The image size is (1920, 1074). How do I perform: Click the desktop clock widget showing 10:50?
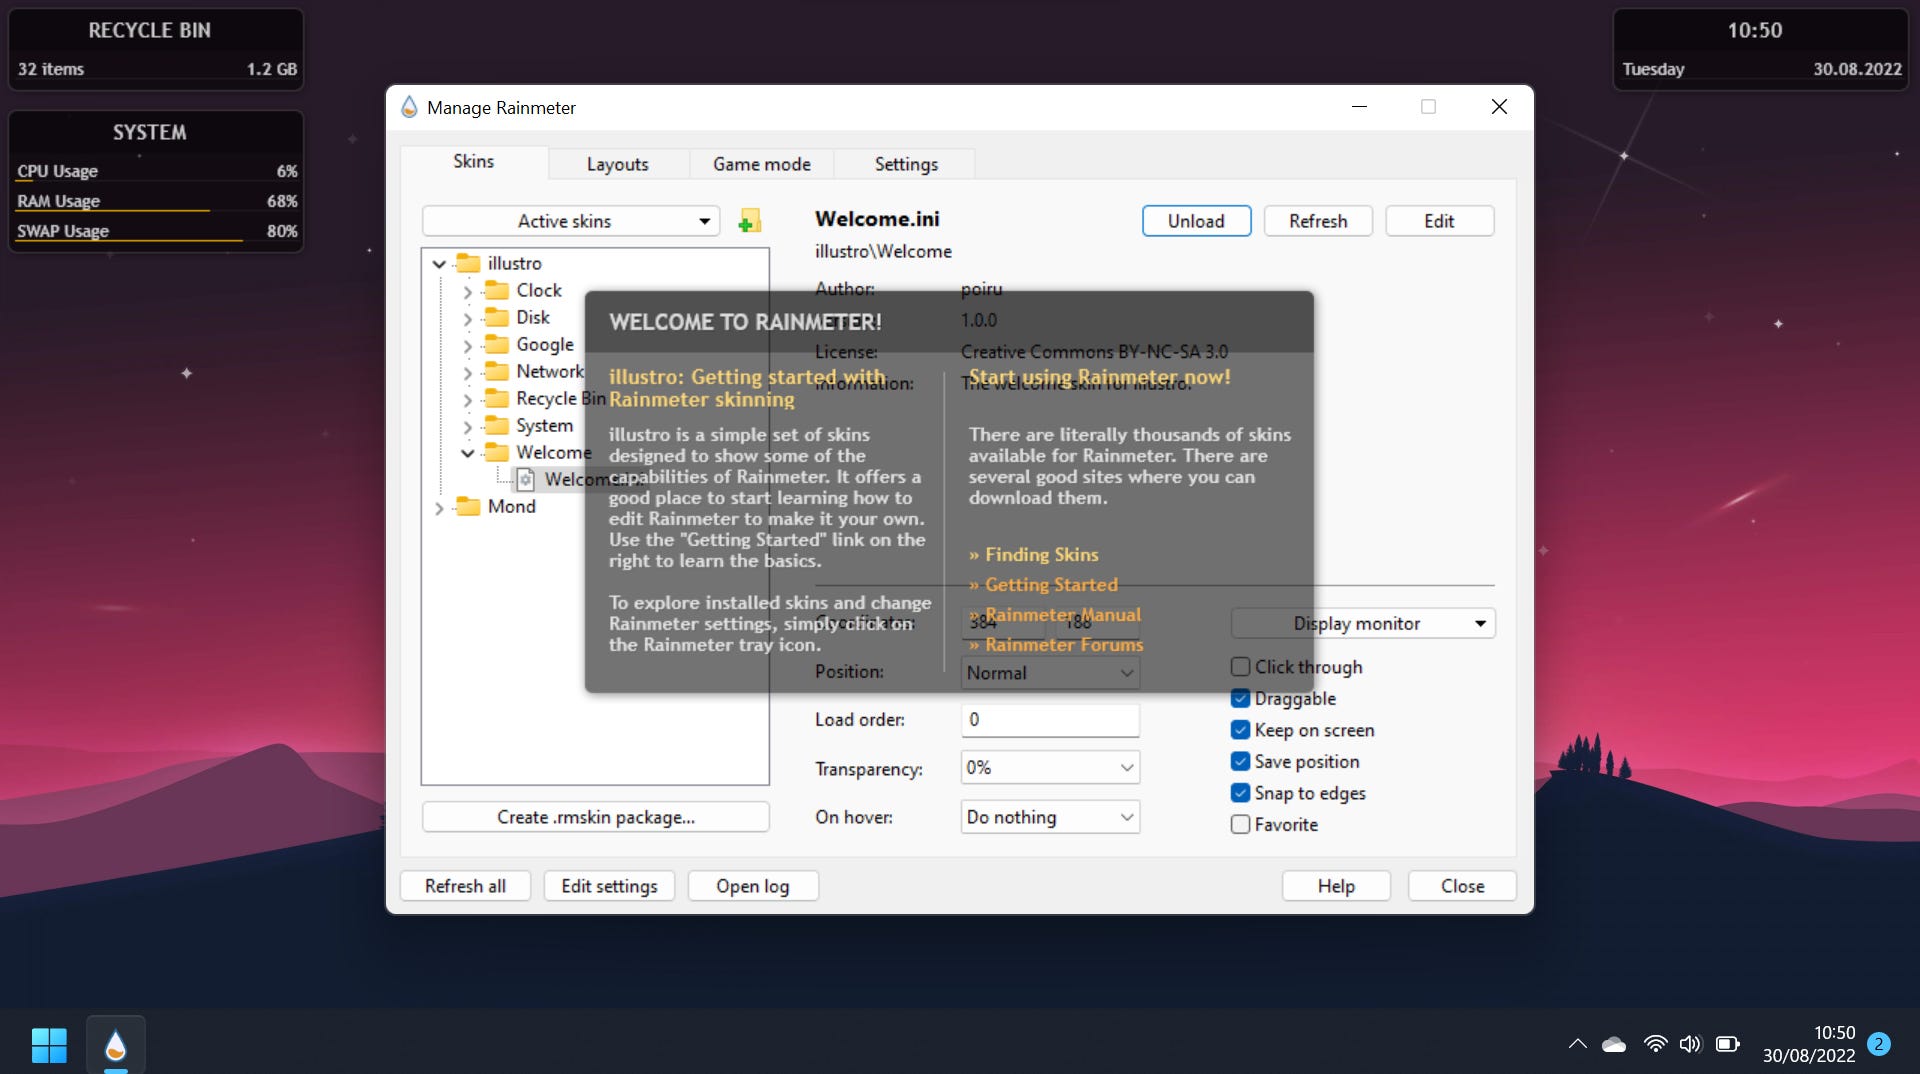1760,49
